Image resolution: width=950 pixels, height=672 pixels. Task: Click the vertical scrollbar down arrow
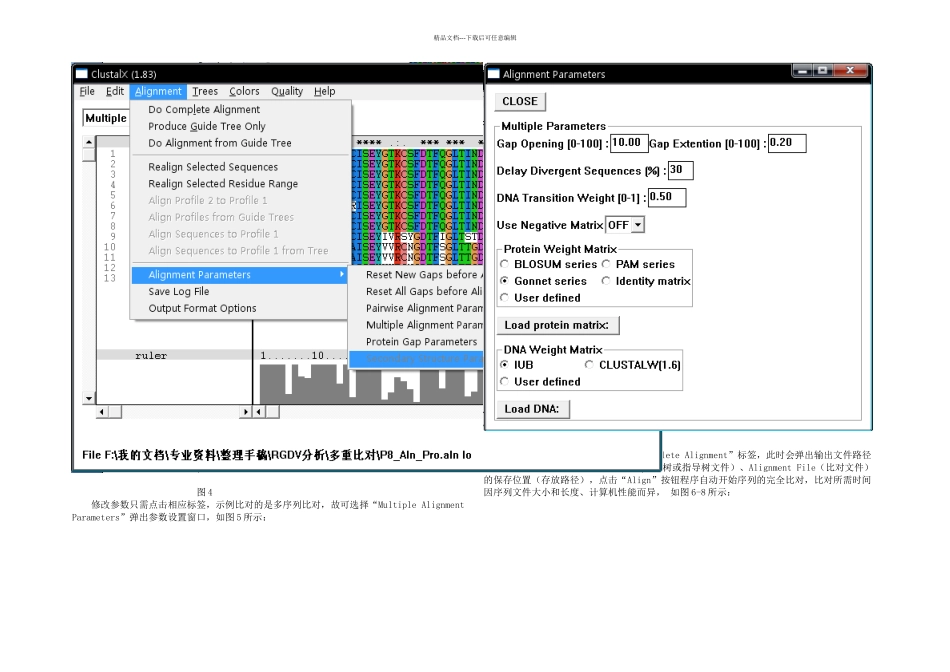pyautogui.click(x=89, y=398)
